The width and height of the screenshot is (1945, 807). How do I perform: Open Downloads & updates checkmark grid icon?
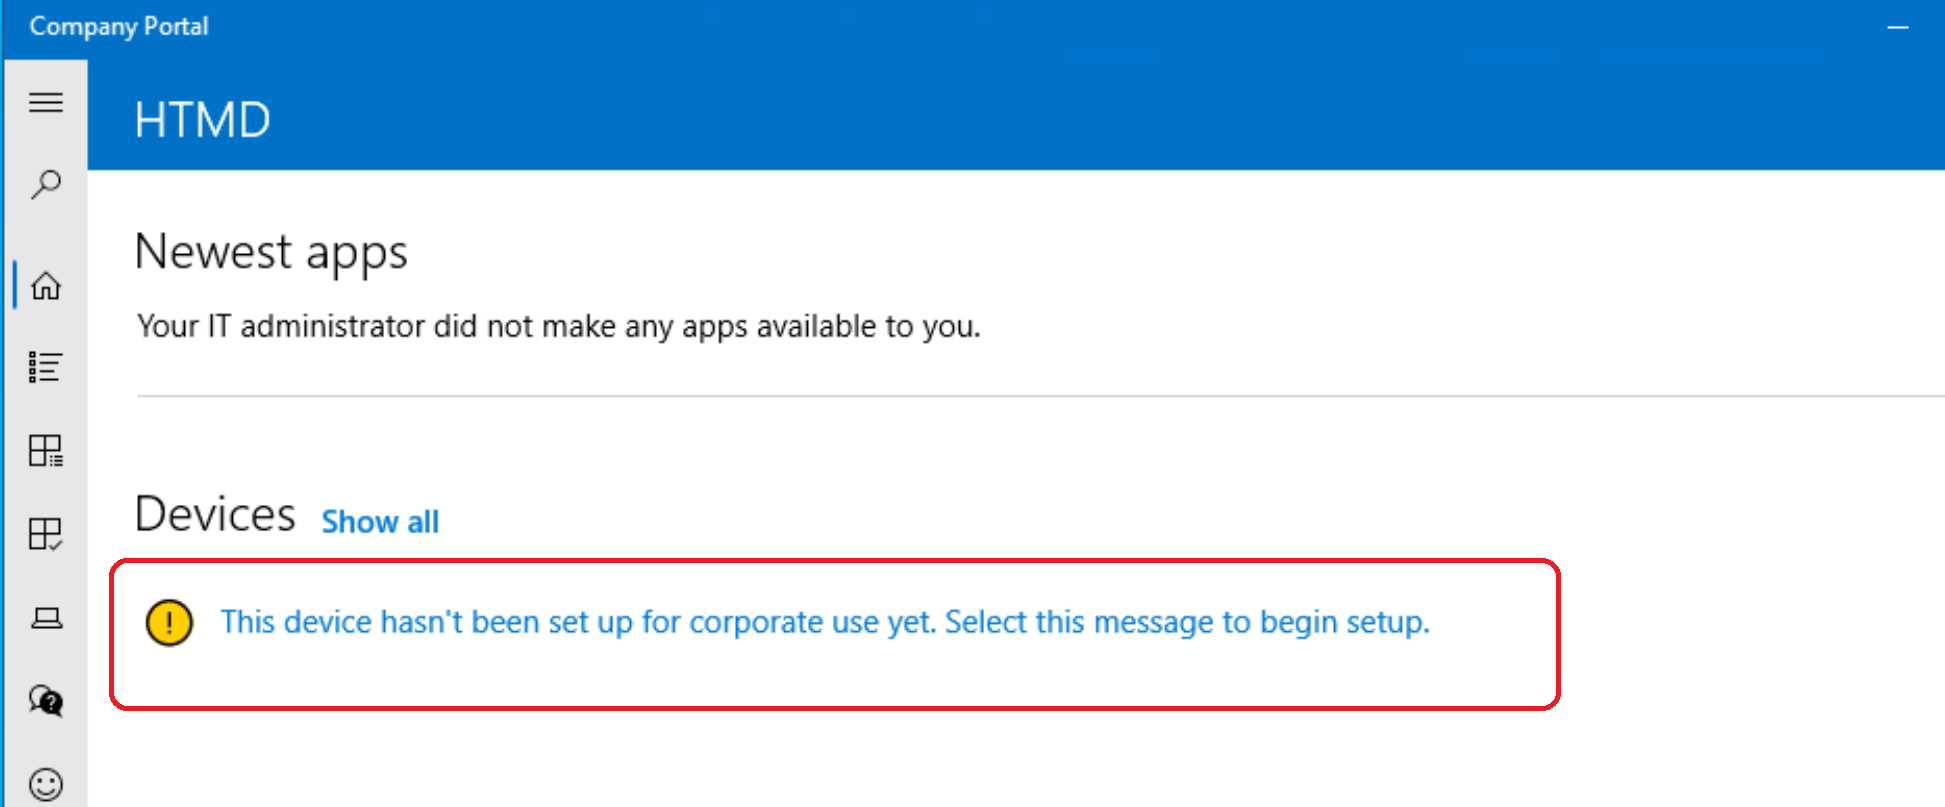point(46,534)
